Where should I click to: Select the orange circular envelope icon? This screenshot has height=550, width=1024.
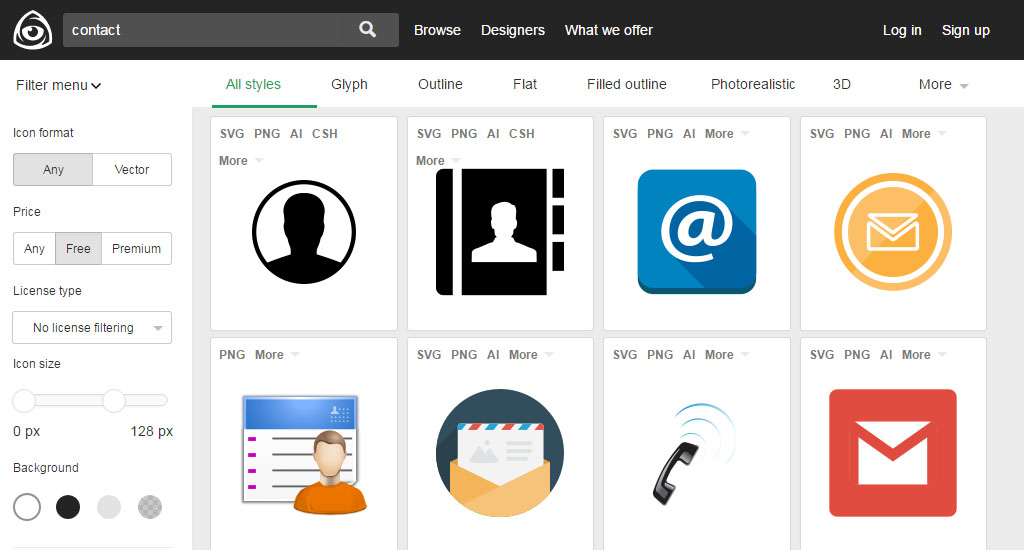(893, 232)
